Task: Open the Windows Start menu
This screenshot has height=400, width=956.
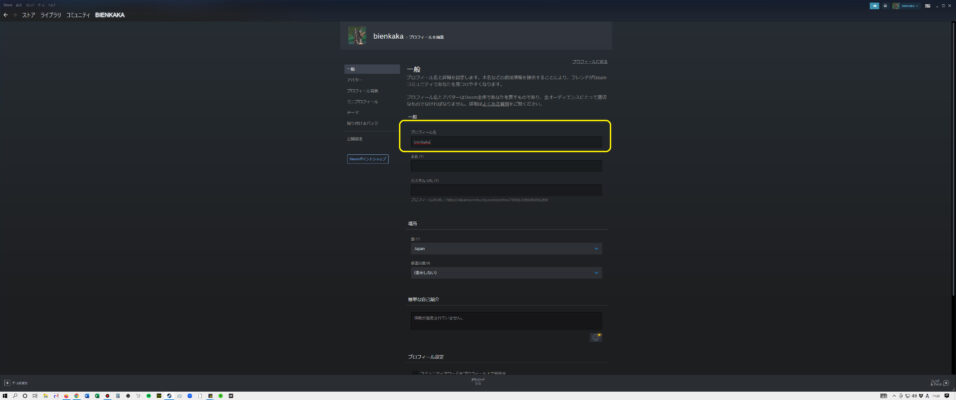Action: [x=5, y=395]
